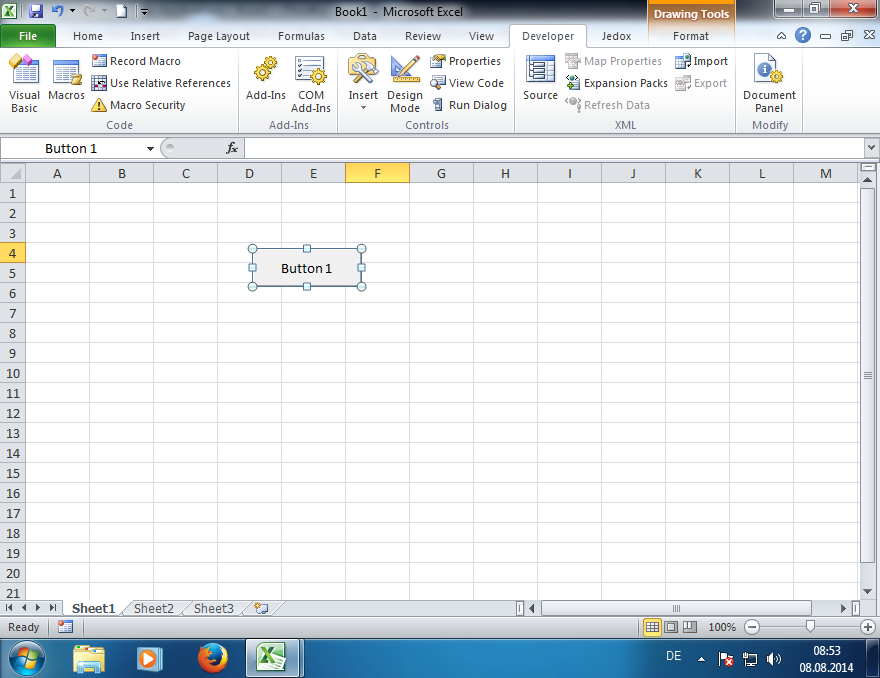Save the workbook from Quick Access Toolbar

[x=36, y=11]
